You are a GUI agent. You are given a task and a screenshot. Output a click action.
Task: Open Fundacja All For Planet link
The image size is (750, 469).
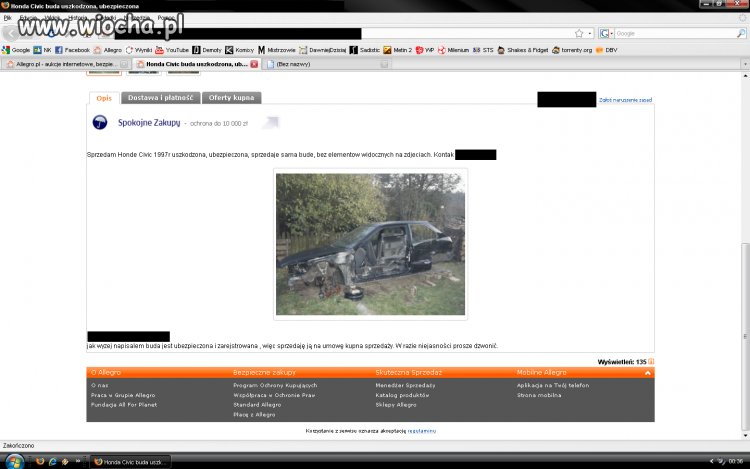124,405
